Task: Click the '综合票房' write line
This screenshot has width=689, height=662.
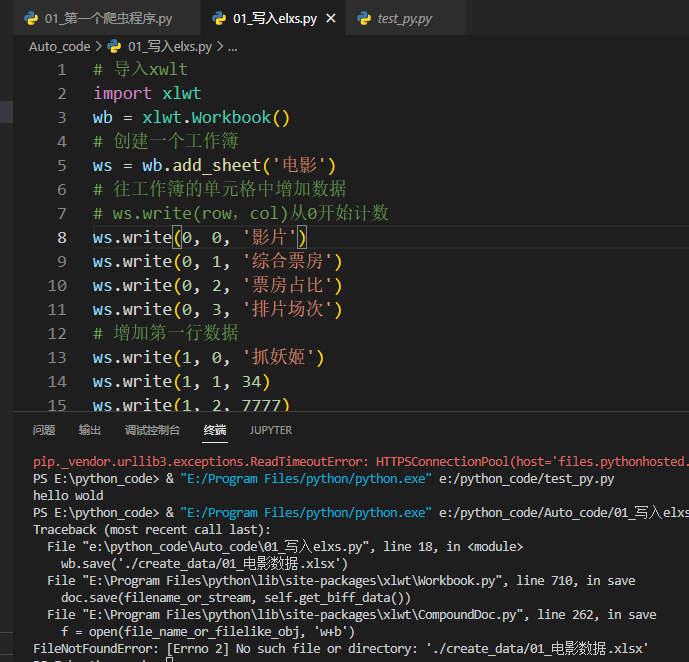Action: pyautogui.click(x=217, y=262)
